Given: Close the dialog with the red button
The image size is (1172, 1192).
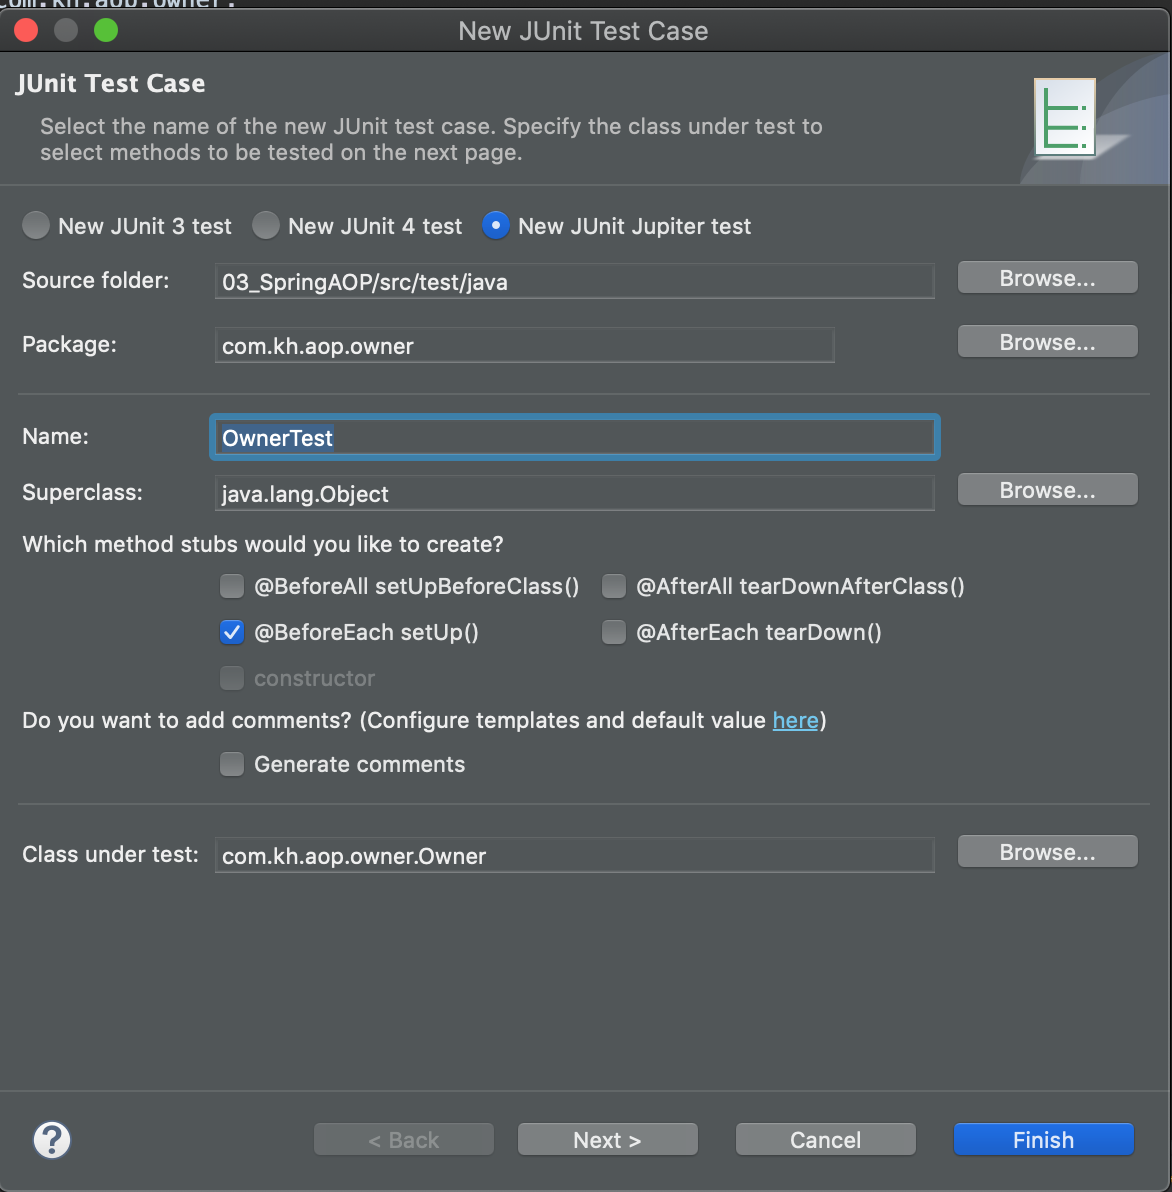Looking at the screenshot, I should pos(27,30).
